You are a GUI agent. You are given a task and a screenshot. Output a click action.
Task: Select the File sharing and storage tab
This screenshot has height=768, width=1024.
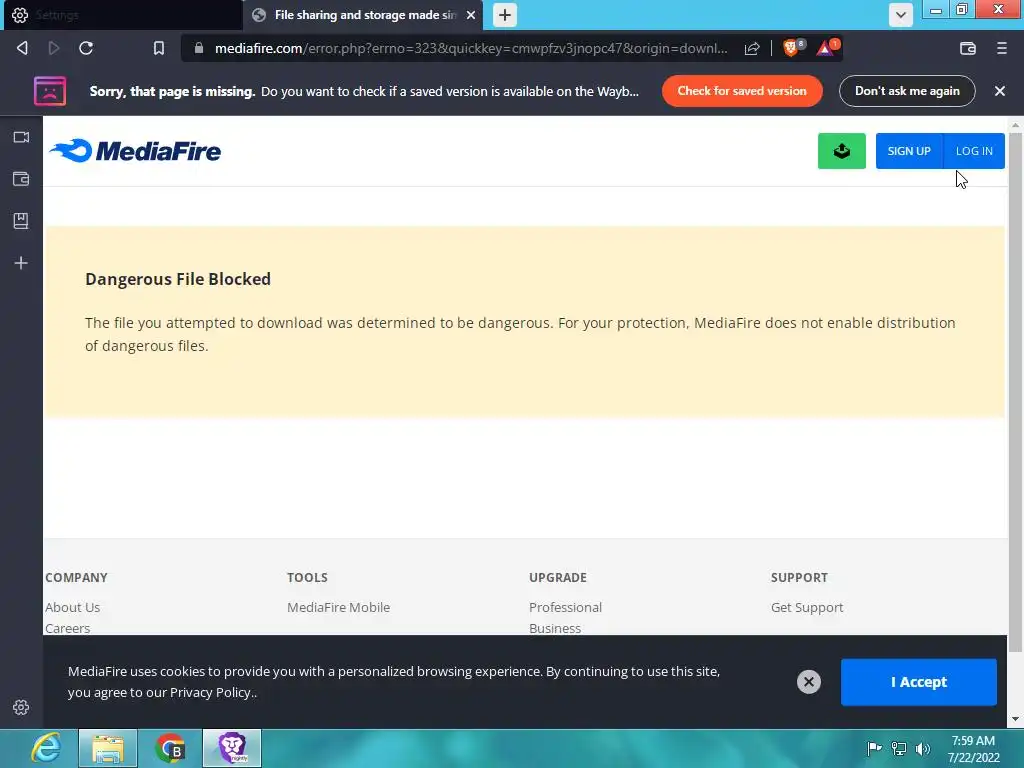363,15
